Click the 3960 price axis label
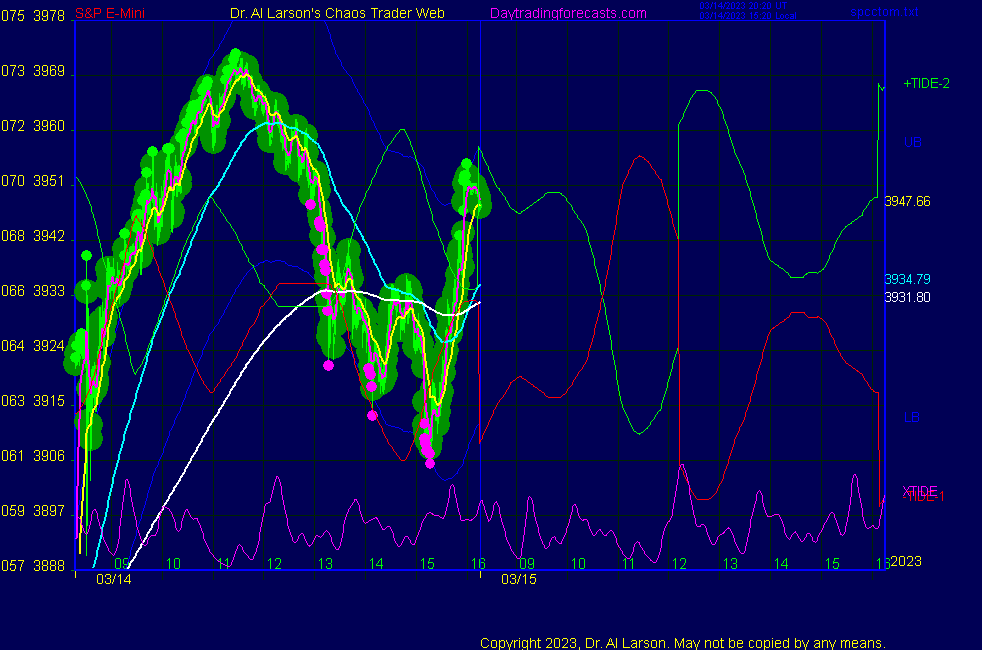The image size is (982, 650). tap(49, 126)
